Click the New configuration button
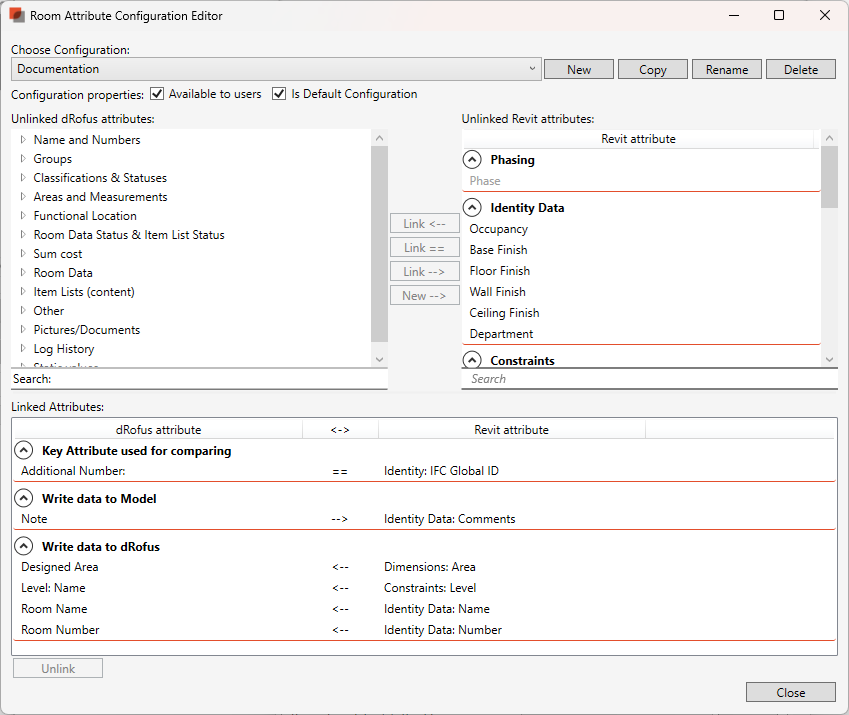The height and width of the screenshot is (715, 849). coord(579,70)
